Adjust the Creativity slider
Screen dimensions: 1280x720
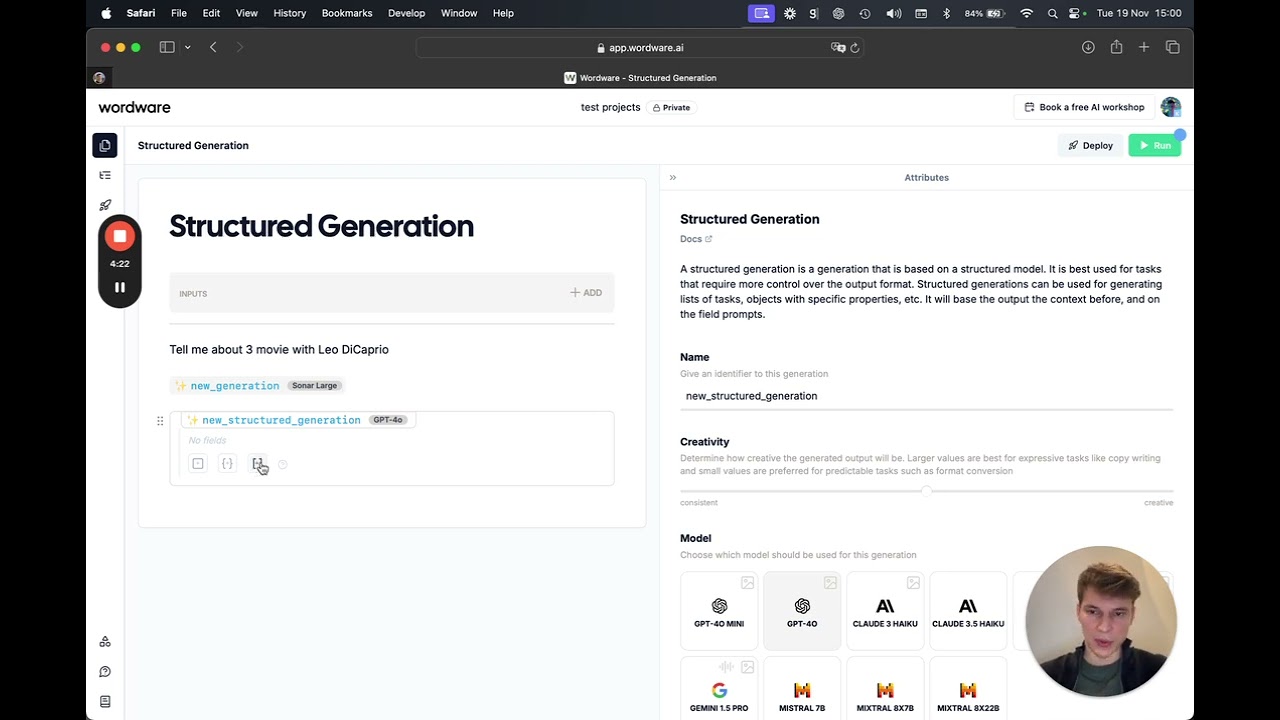click(926, 491)
